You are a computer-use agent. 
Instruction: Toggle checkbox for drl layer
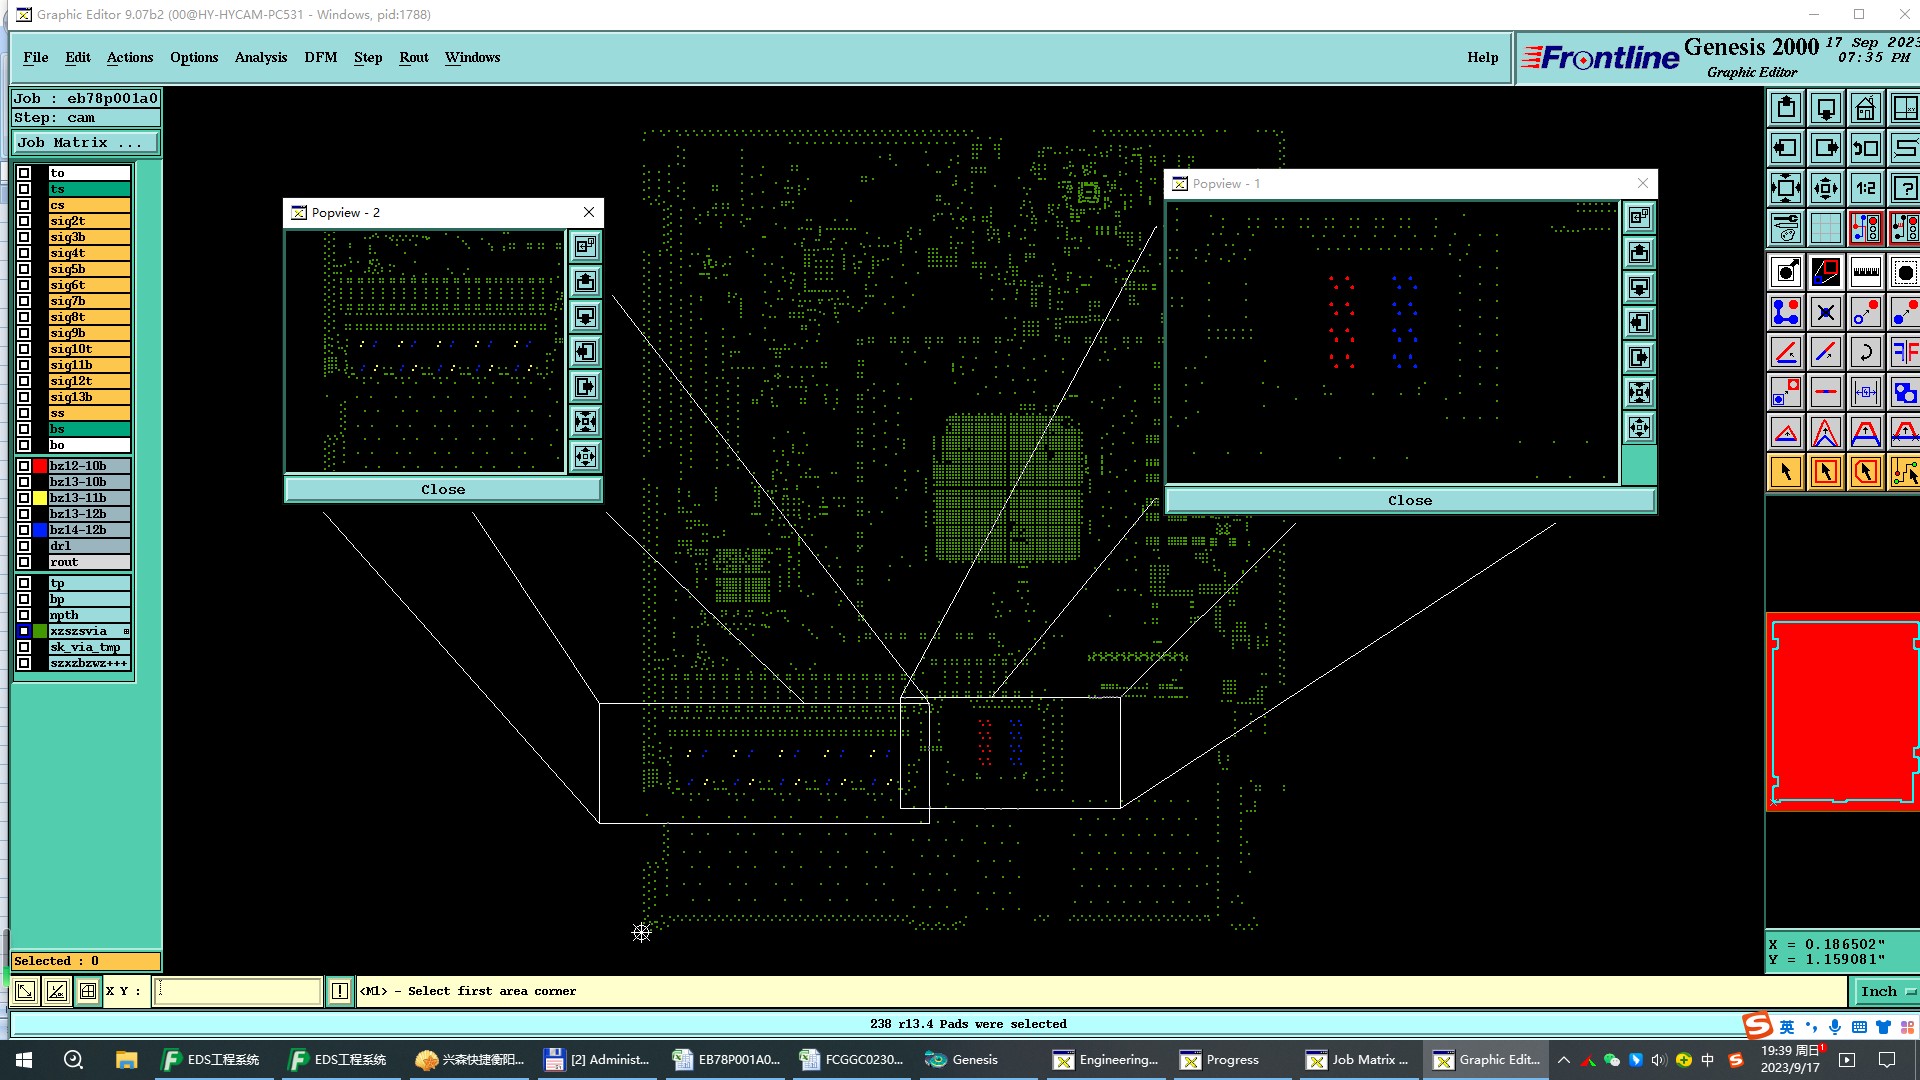click(24, 546)
